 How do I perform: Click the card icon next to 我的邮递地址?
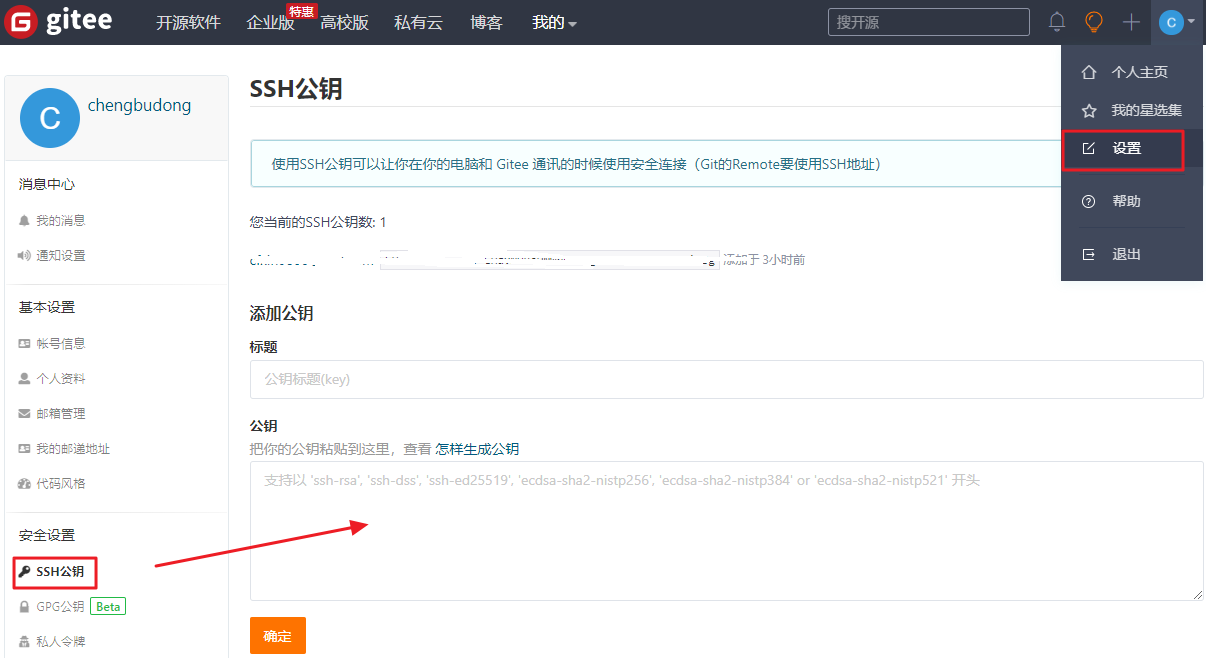click(x=25, y=449)
